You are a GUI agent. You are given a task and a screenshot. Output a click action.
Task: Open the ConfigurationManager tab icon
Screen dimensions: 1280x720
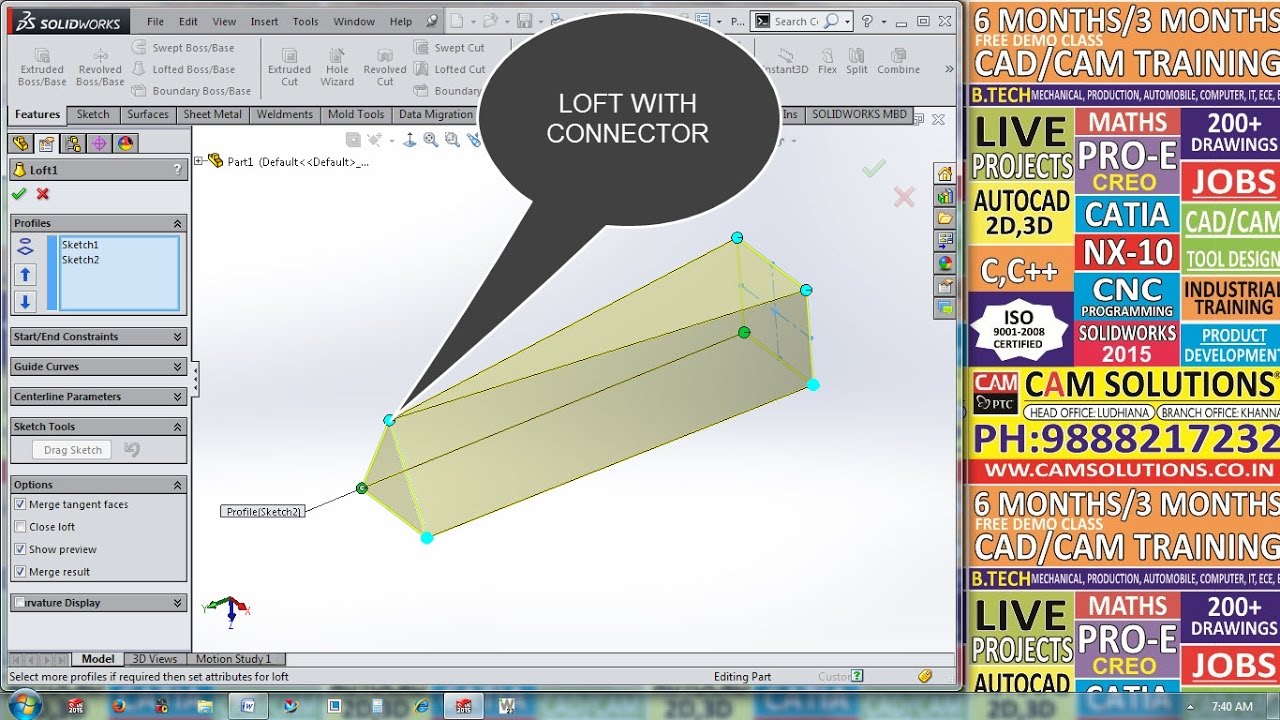(72, 143)
